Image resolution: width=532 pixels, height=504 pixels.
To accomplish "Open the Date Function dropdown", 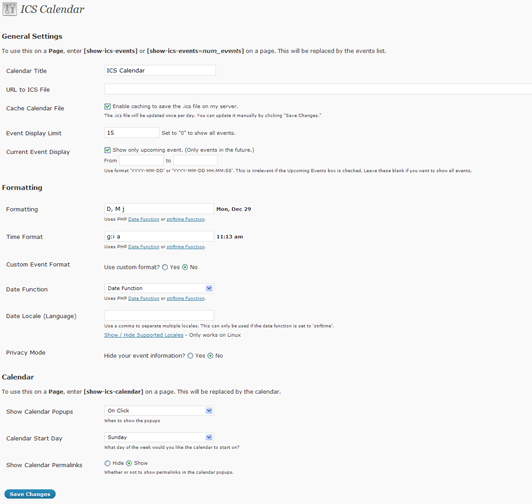I will (x=159, y=288).
